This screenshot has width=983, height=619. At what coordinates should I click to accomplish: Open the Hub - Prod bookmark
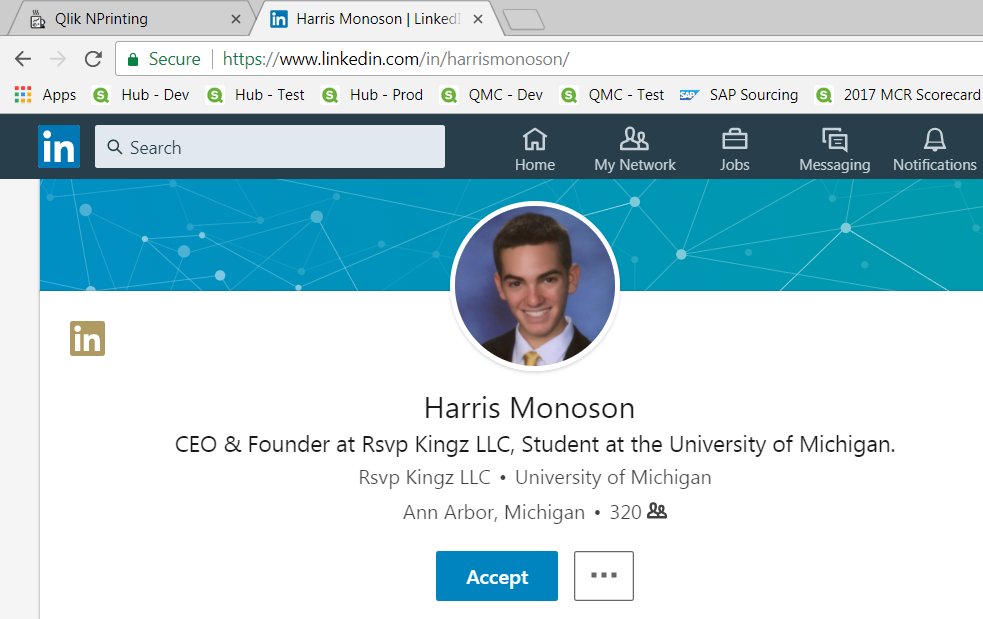(372, 95)
